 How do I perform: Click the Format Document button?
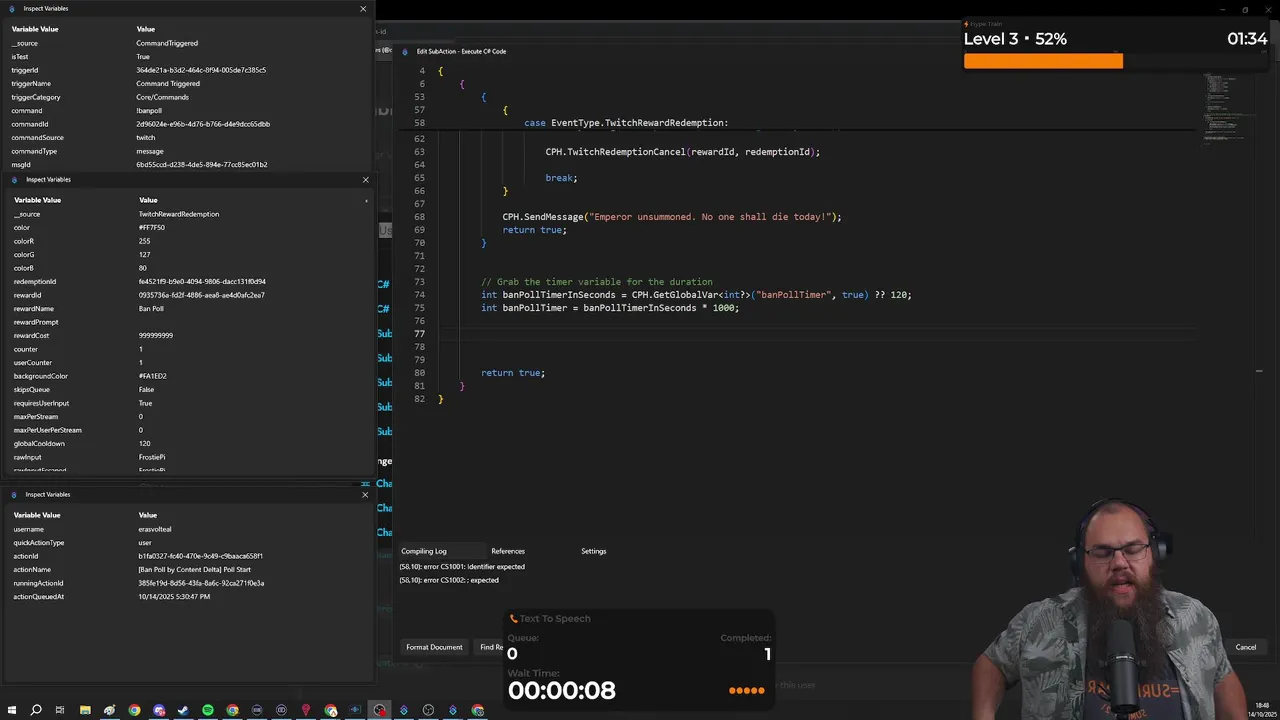[x=434, y=647]
